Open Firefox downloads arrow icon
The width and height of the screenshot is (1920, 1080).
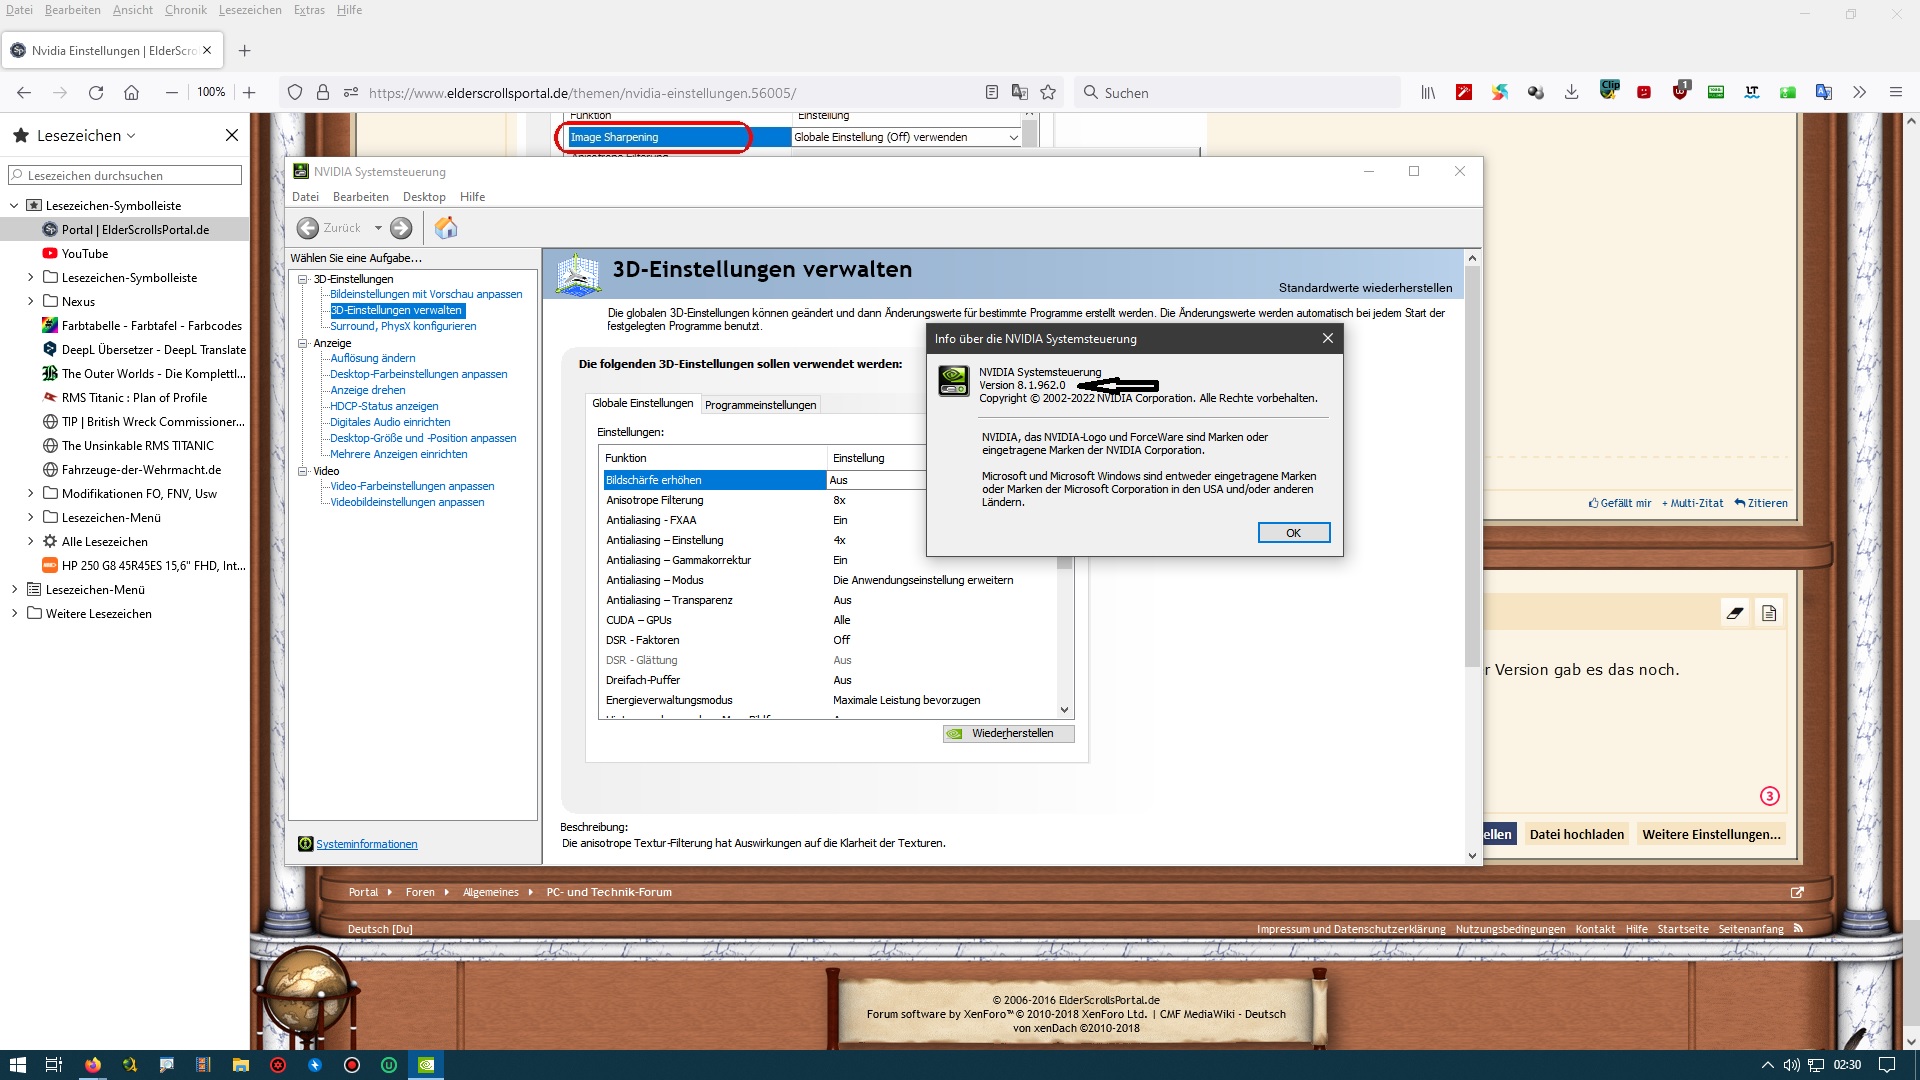coord(1571,92)
